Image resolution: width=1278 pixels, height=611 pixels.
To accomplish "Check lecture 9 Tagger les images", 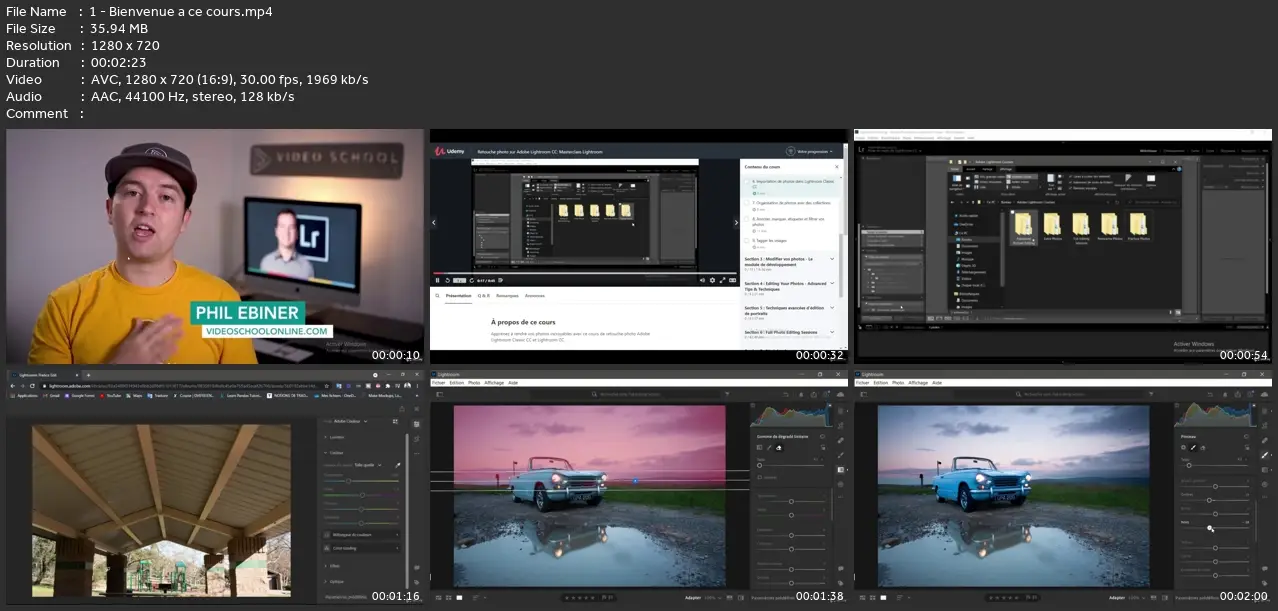I will point(748,240).
